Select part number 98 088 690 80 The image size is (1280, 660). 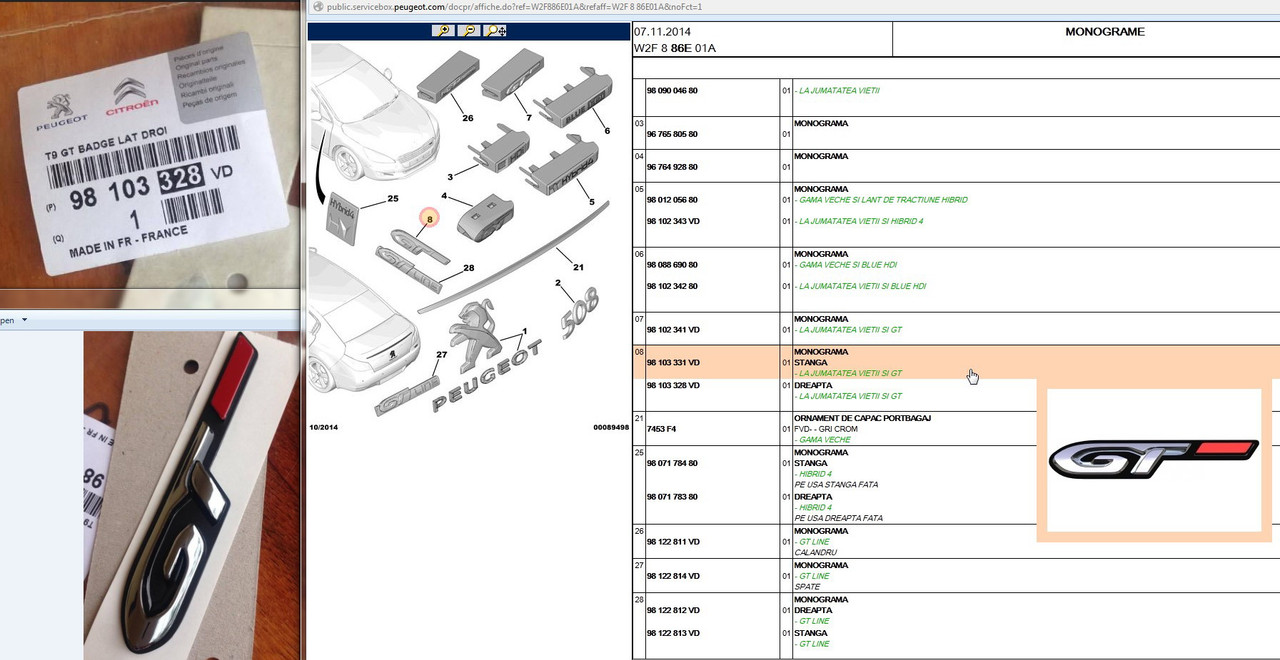(672, 265)
